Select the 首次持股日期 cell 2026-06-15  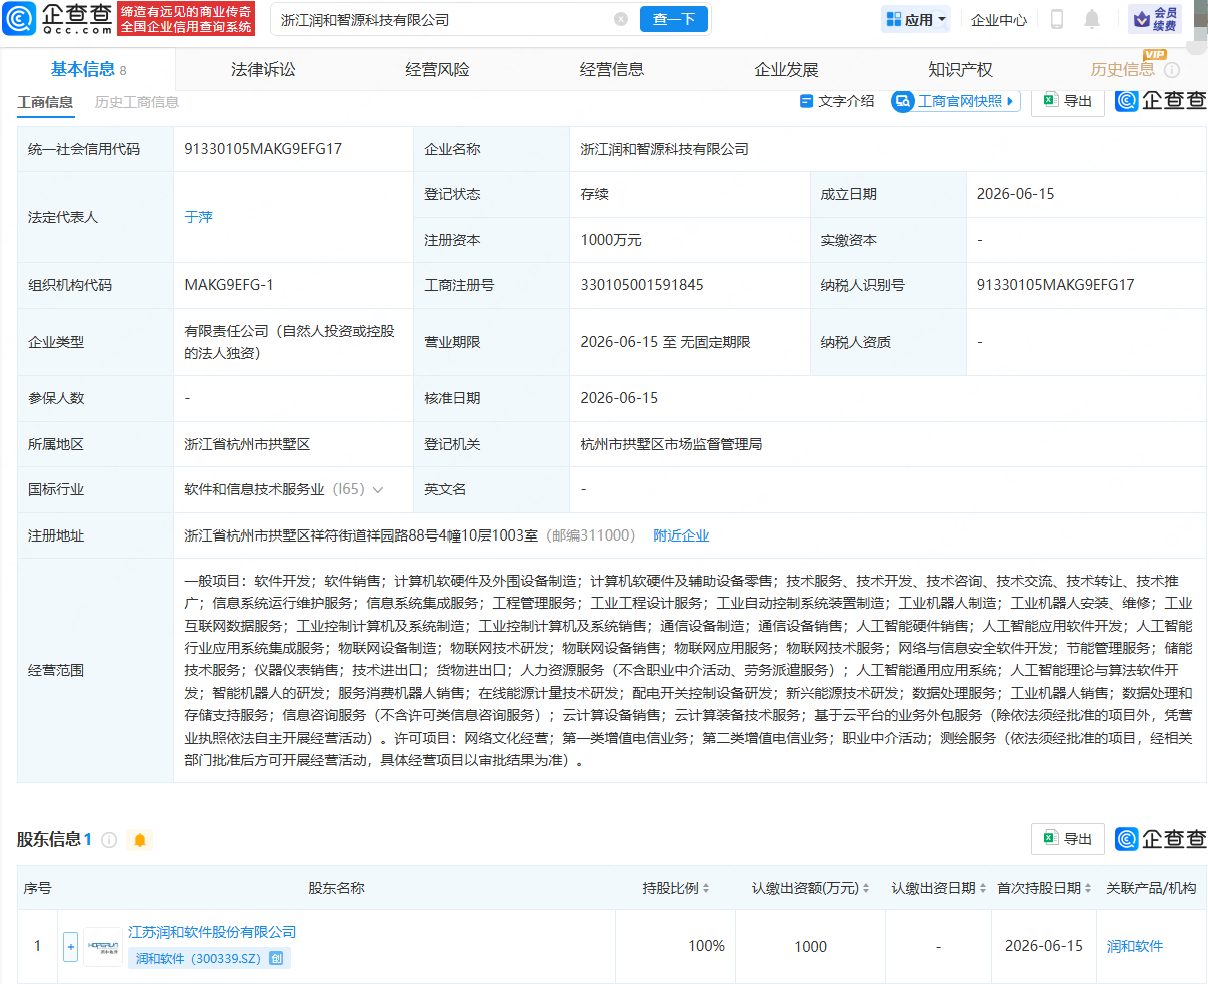[1044, 946]
